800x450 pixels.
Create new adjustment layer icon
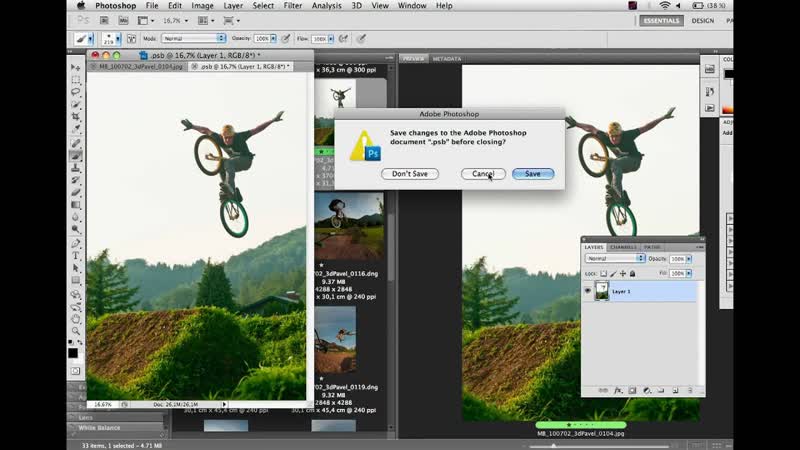click(646, 390)
